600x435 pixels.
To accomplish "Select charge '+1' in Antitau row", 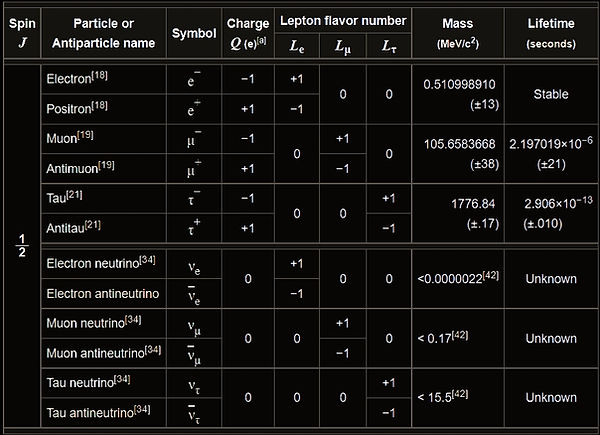I will click(x=248, y=228).
